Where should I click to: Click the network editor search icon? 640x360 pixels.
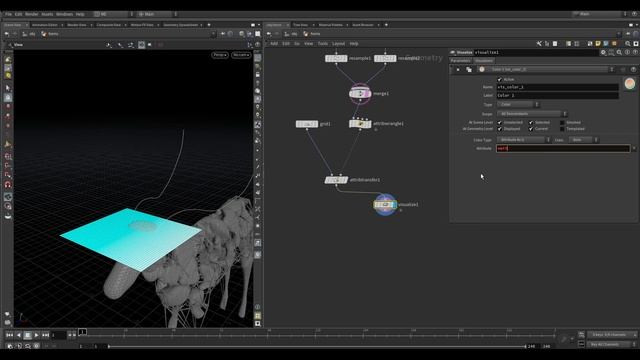(x=628, y=44)
